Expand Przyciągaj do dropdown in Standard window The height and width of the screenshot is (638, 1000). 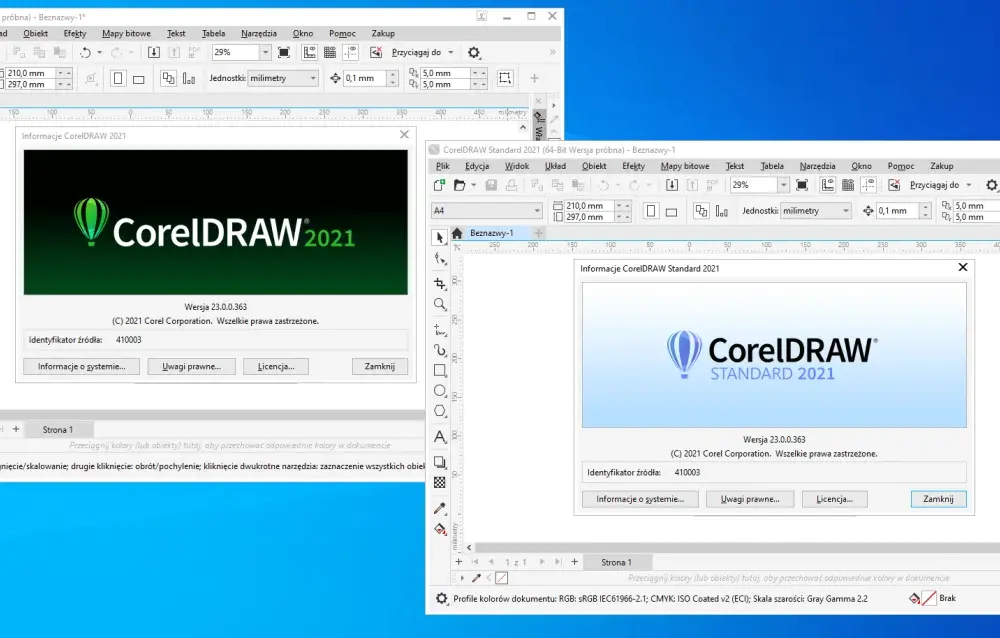click(x=969, y=185)
